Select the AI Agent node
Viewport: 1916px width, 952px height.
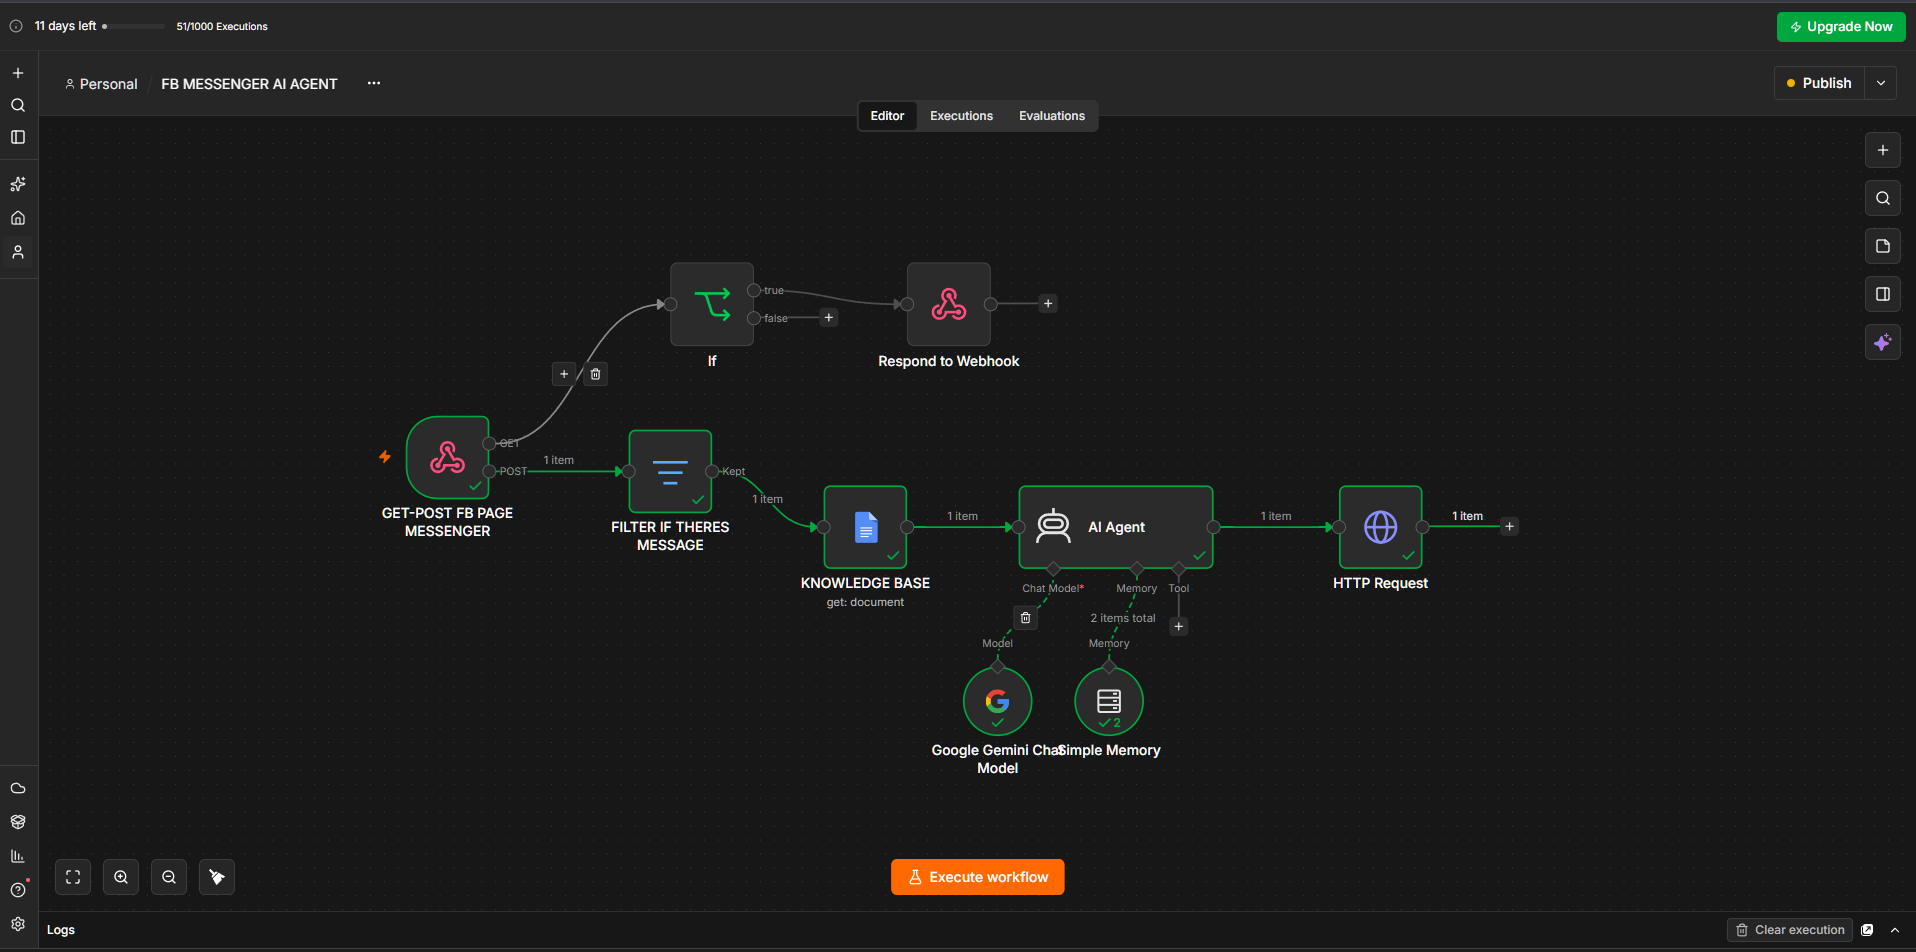[x=1116, y=527]
